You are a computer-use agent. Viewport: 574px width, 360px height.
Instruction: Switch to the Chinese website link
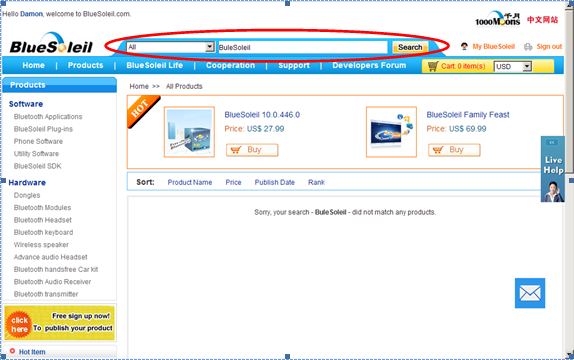coord(543,20)
